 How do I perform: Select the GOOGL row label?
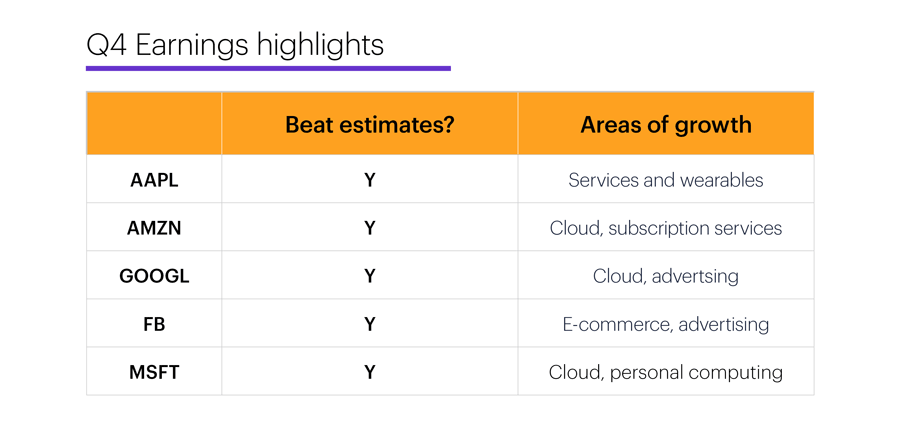[154, 276]
